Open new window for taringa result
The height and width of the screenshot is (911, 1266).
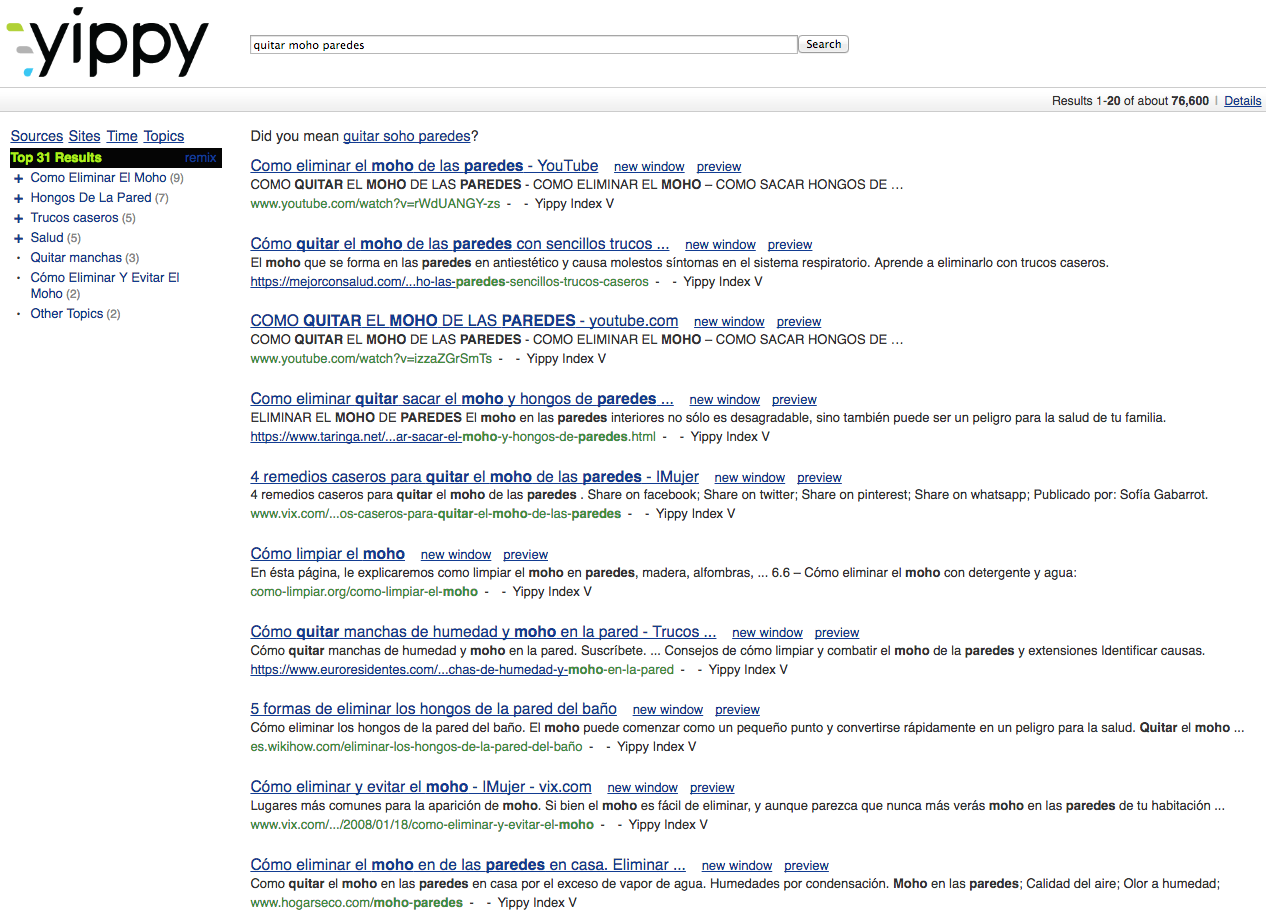coord(725,400)
